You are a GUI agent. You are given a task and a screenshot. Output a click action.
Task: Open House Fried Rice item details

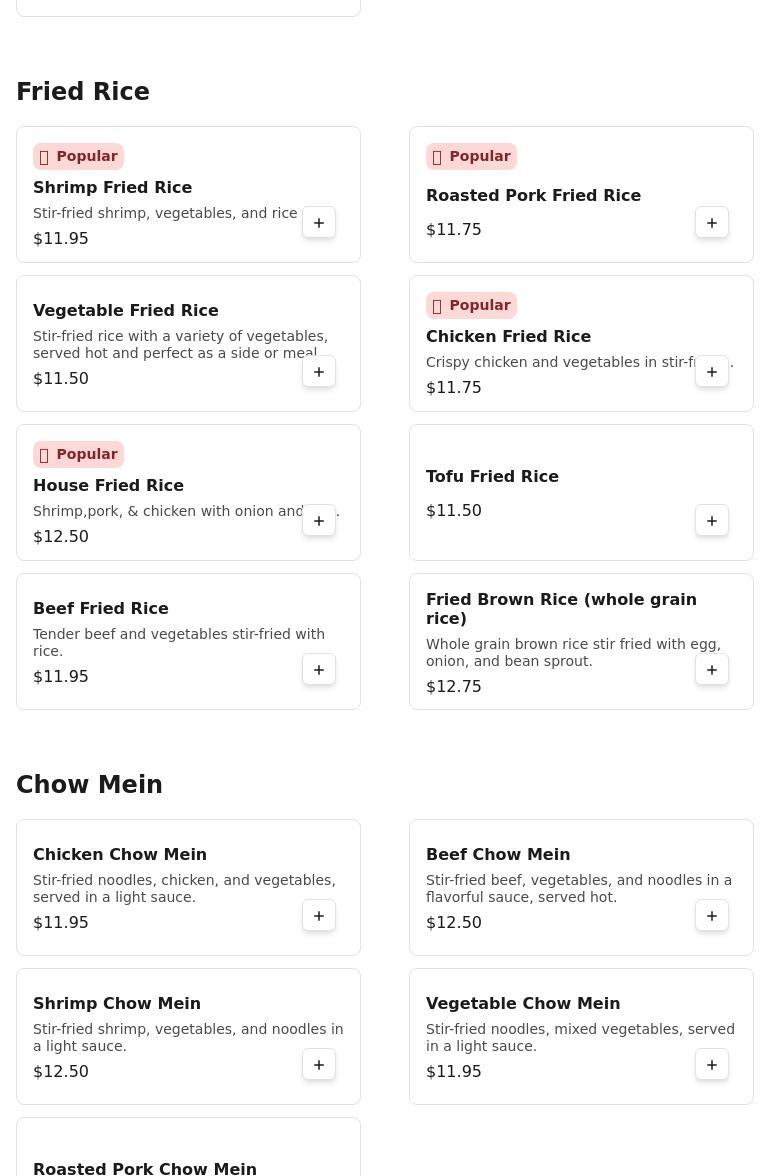[x=108, y=486]
